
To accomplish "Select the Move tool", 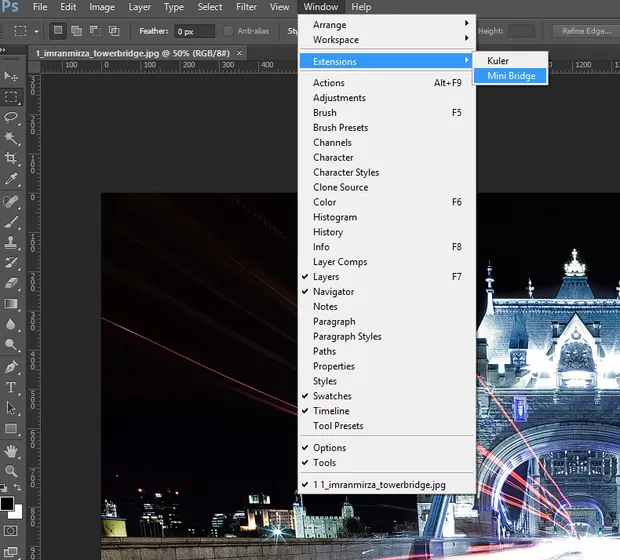I will (12, 76).
